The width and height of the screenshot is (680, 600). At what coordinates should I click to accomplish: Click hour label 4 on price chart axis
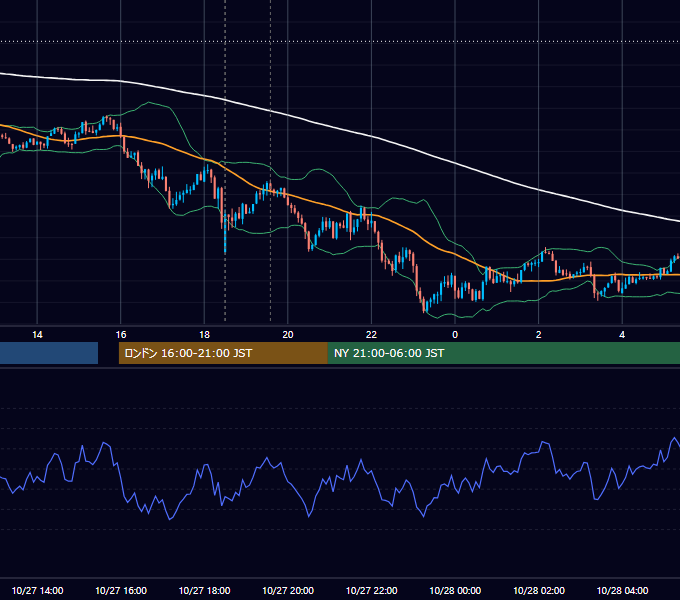click(x=622, y=335)
